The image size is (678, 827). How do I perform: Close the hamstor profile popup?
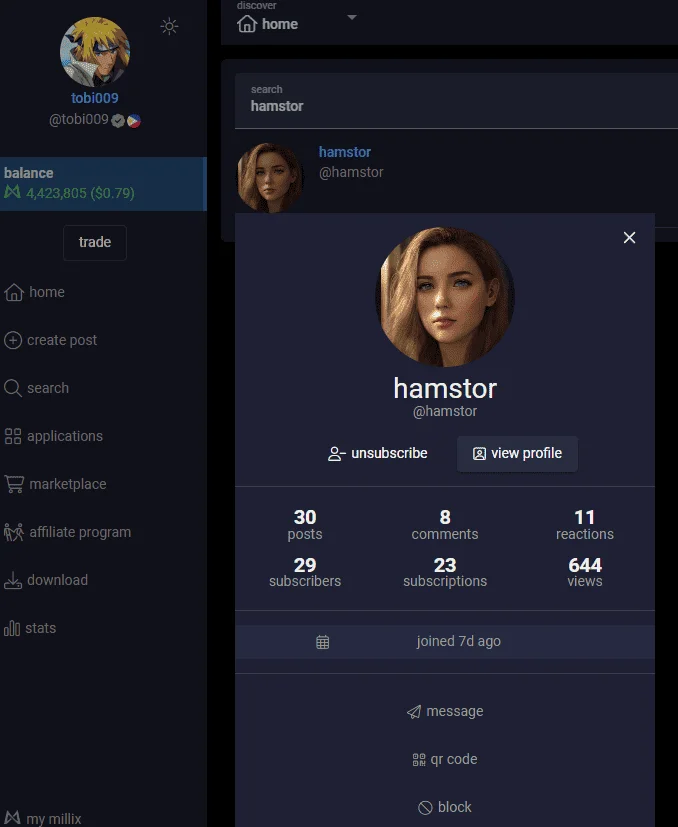(629, 237)
